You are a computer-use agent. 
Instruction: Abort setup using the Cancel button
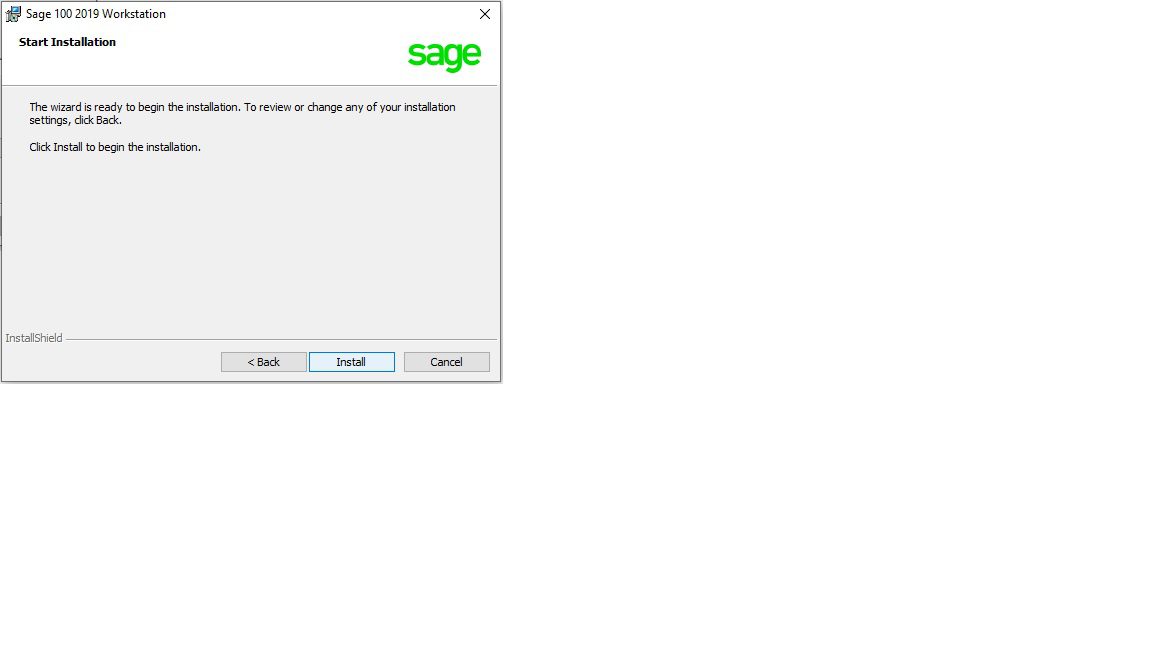click(447, 362)
